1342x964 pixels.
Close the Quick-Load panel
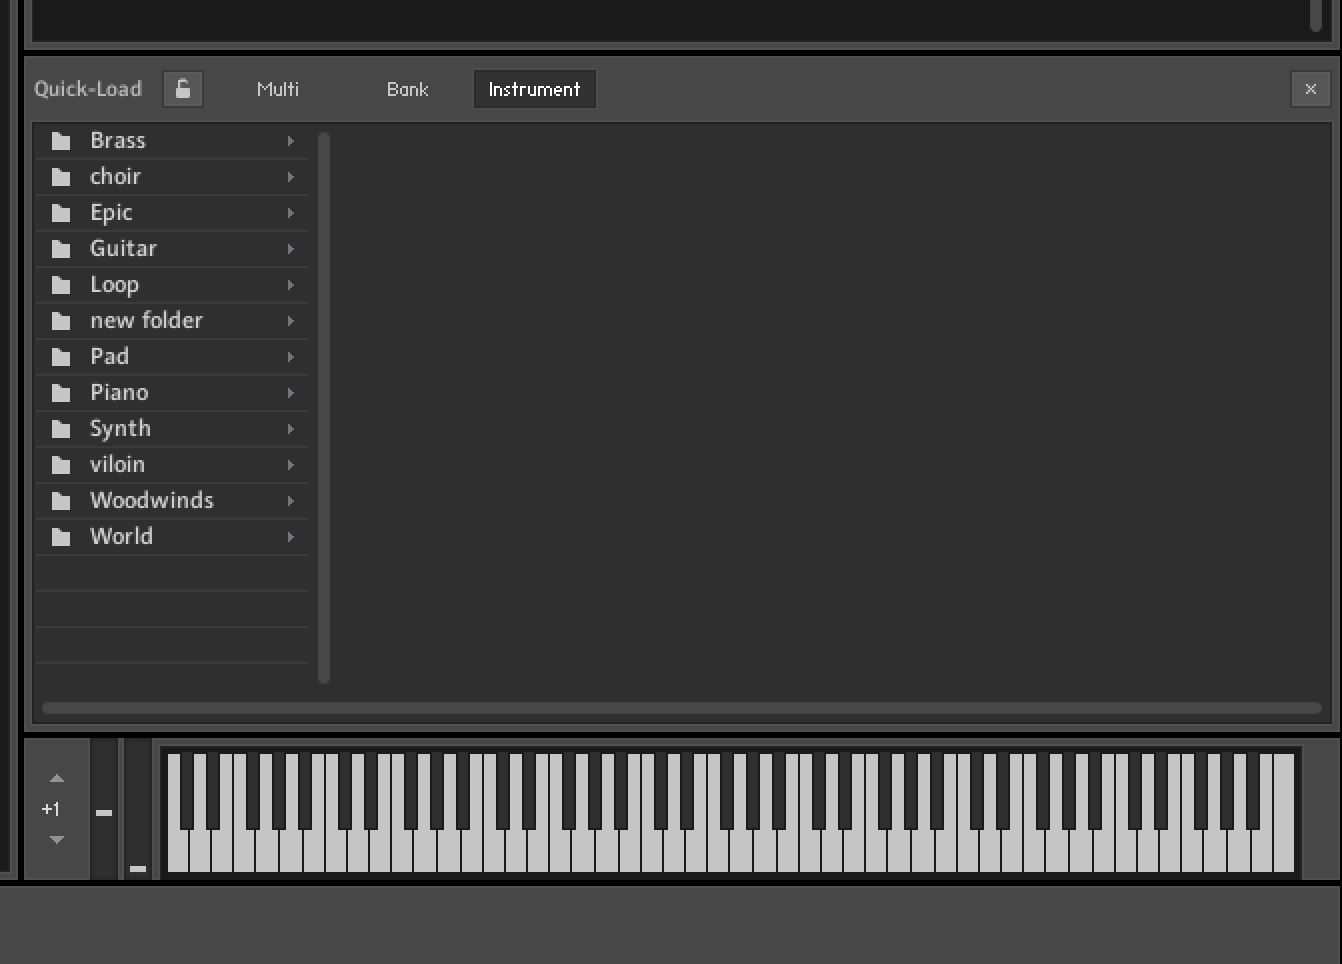click(x=1310, y=89)
